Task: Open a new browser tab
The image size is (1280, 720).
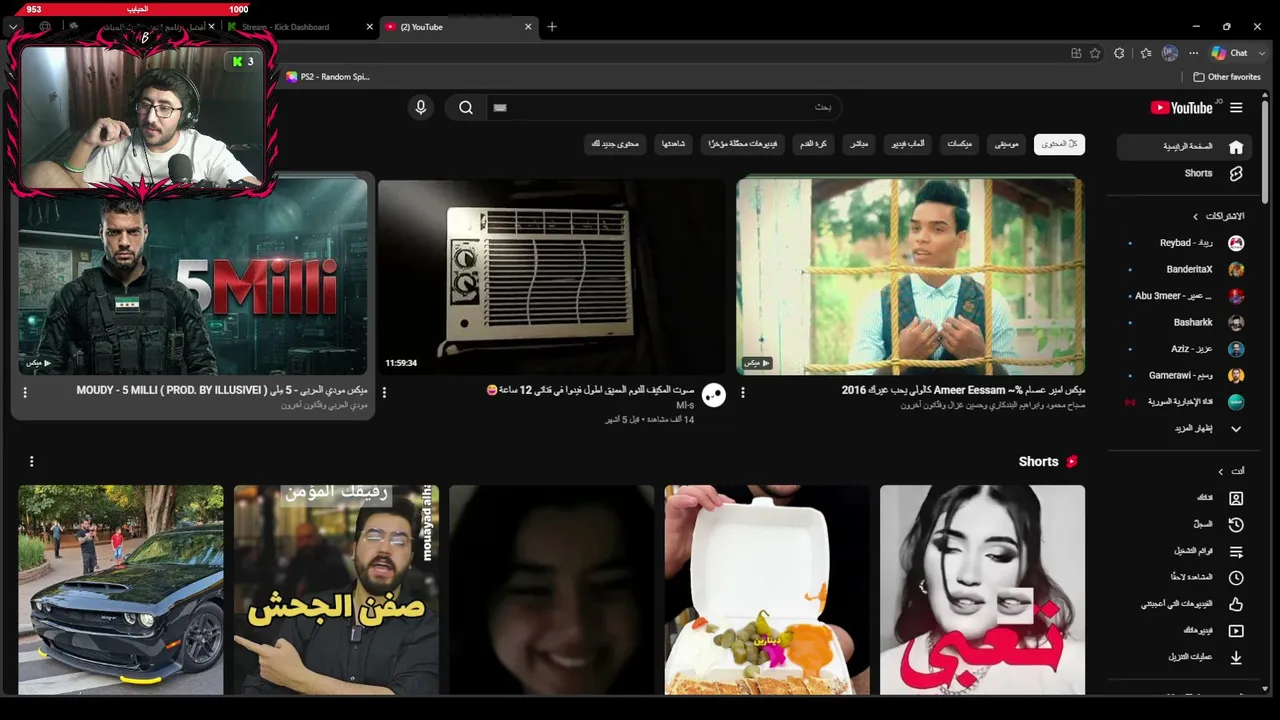Action: point(552,27)
